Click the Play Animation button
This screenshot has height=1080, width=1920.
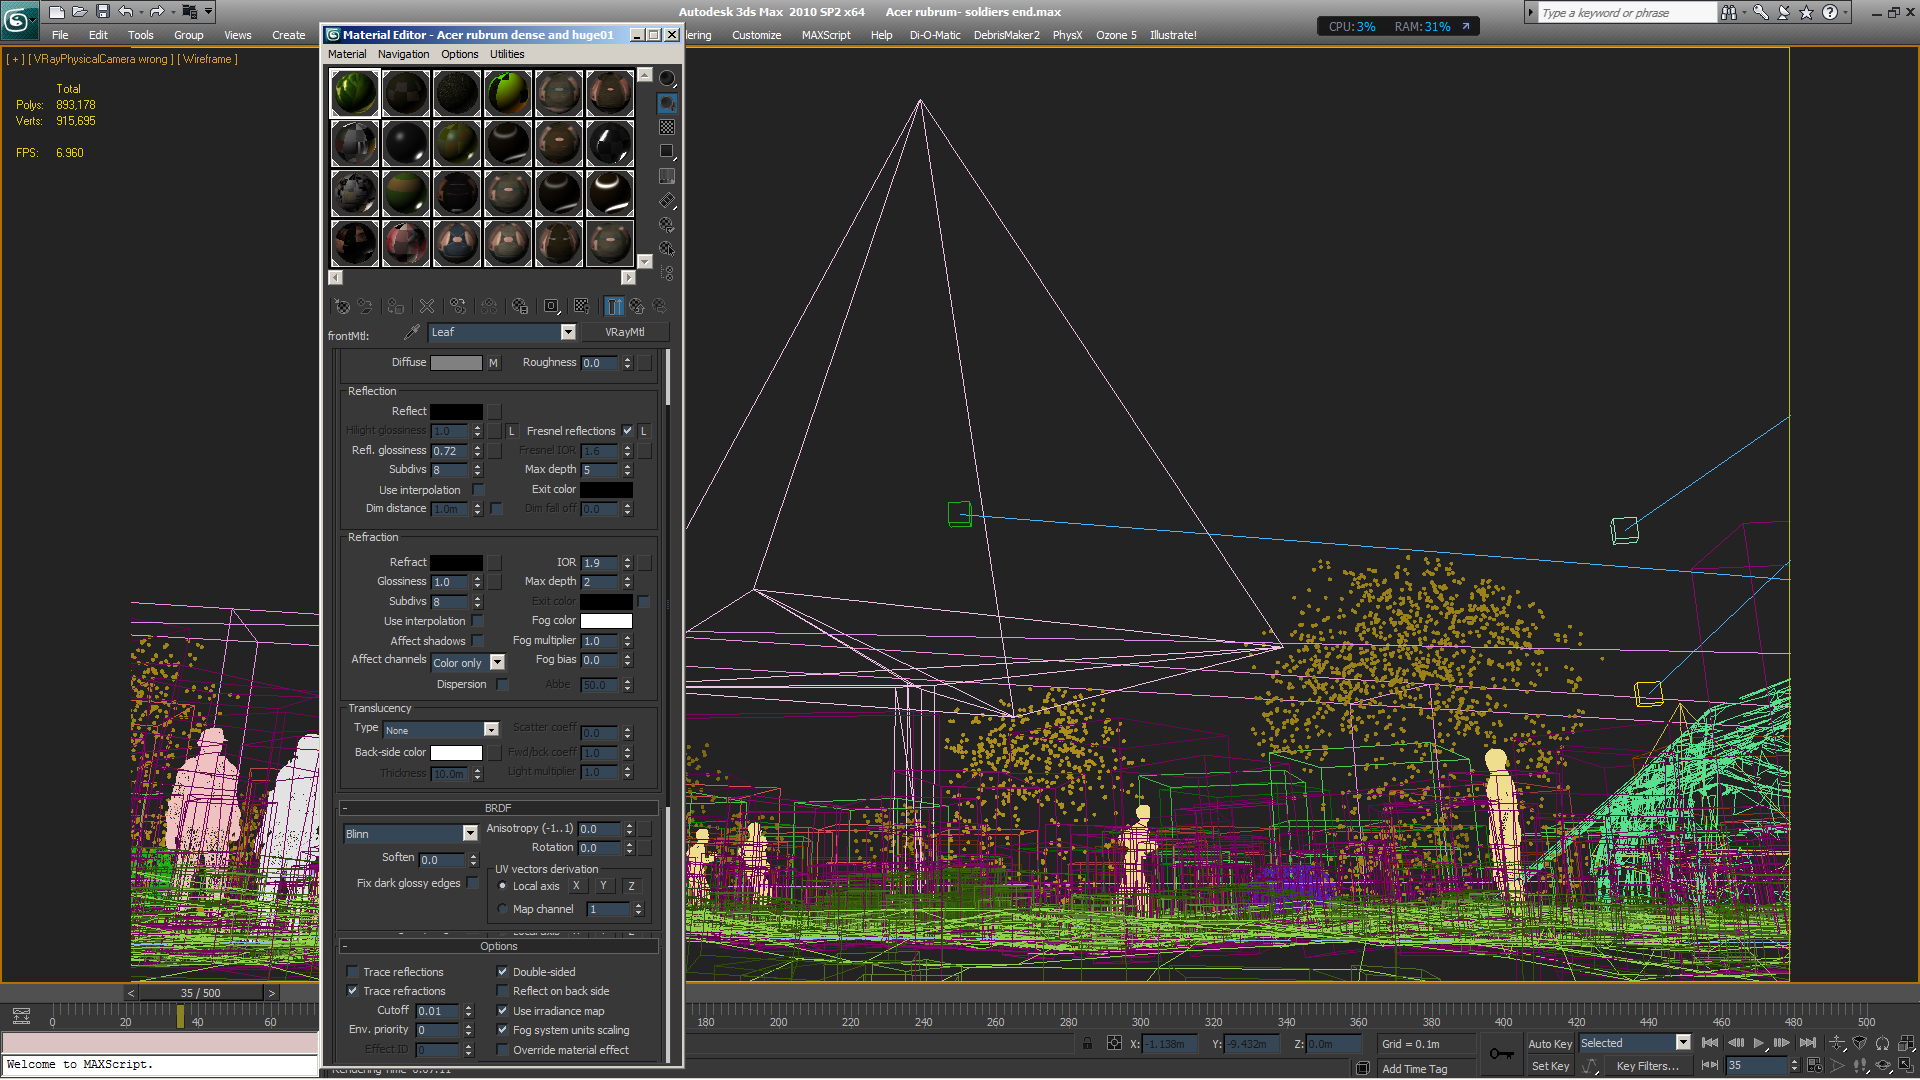click(x=1759, y=1043)
